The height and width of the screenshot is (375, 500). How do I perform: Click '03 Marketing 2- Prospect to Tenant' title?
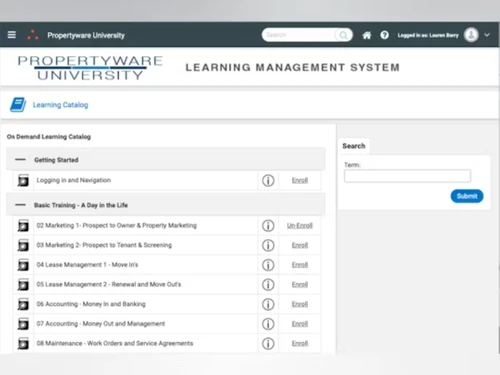(104, 245)
